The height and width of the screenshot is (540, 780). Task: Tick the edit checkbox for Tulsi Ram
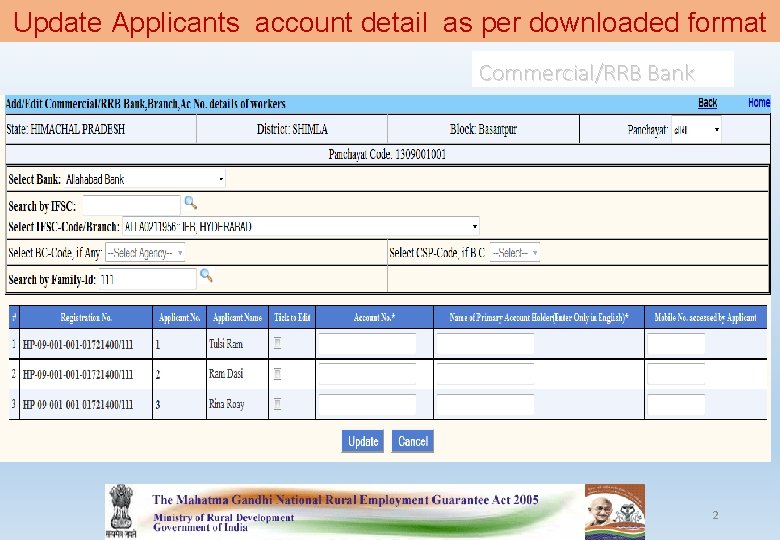tap(278, 343)
